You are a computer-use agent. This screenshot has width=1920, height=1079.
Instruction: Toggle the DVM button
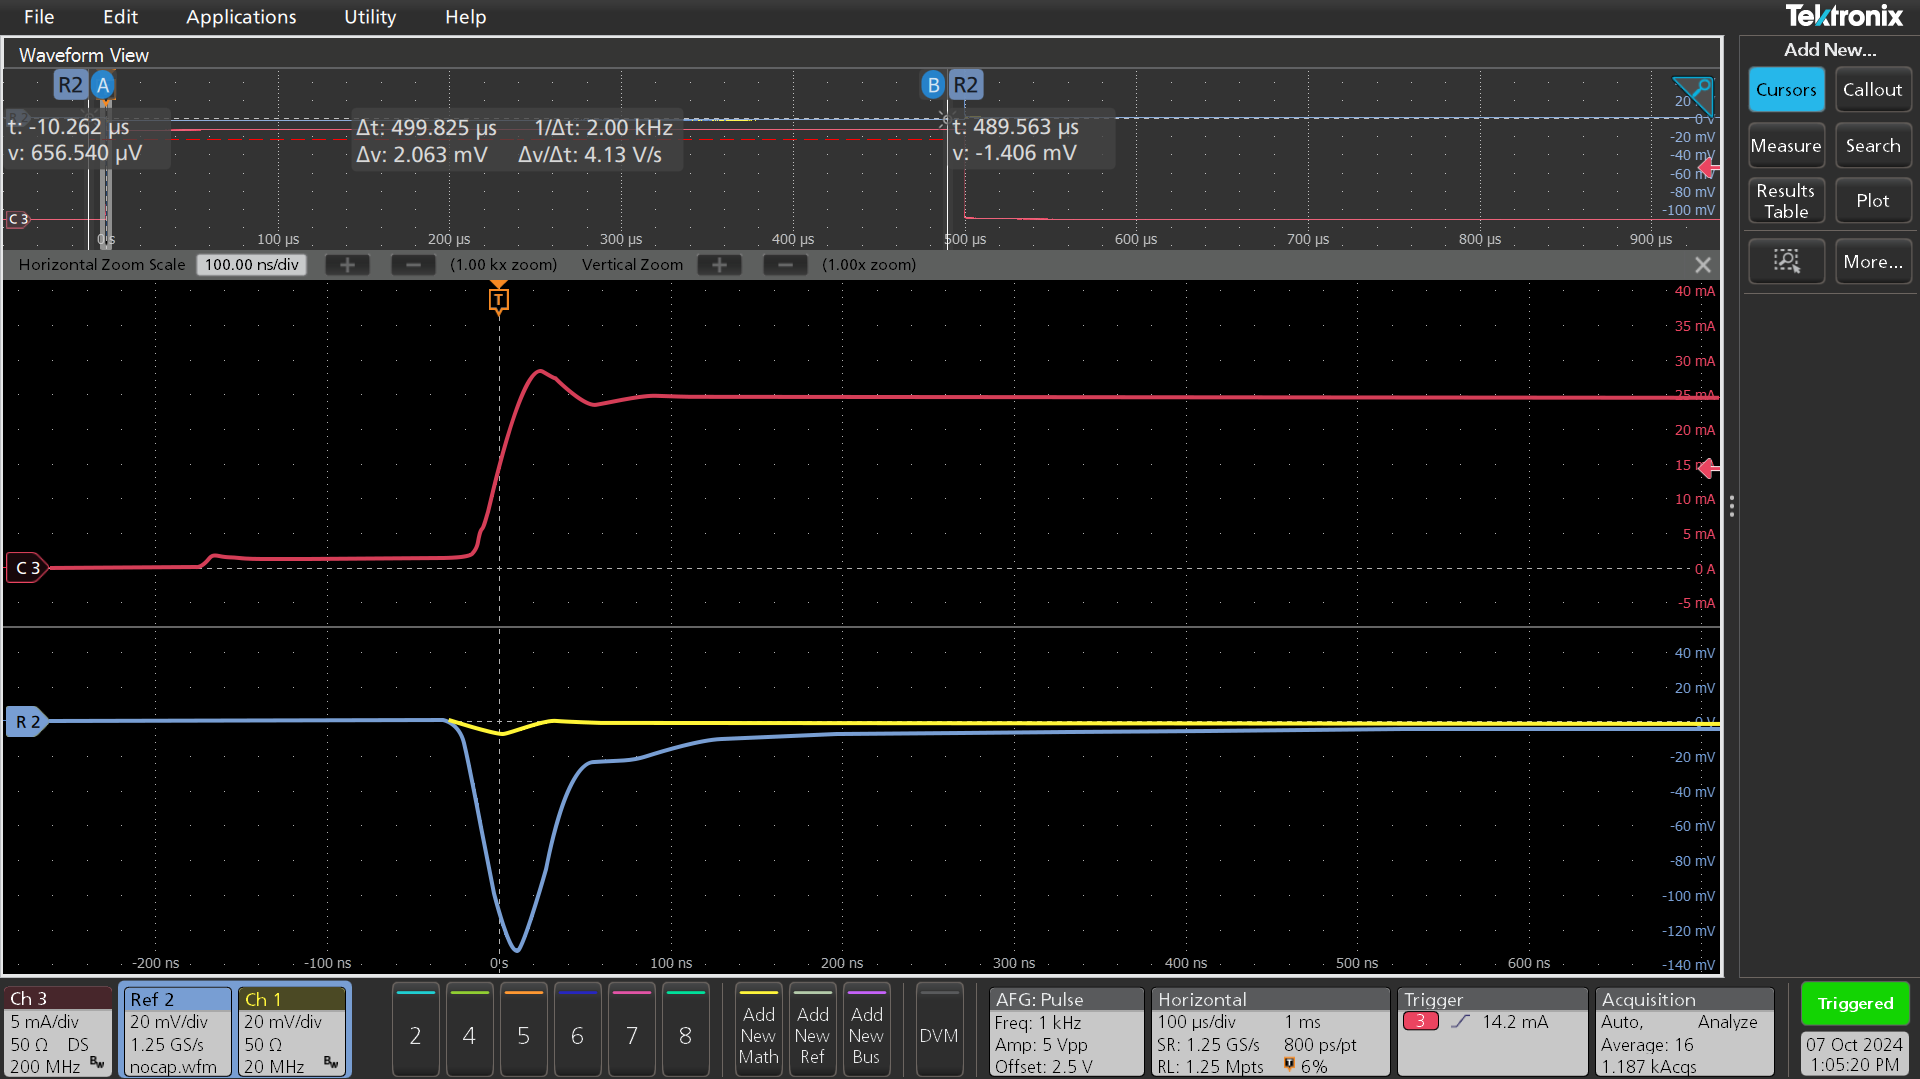coord(939,1031)
